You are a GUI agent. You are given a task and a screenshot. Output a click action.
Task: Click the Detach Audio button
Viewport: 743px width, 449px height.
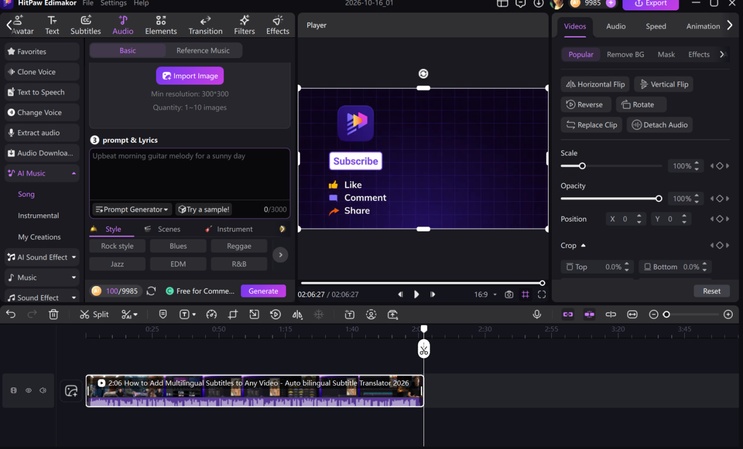click(660, 125)
